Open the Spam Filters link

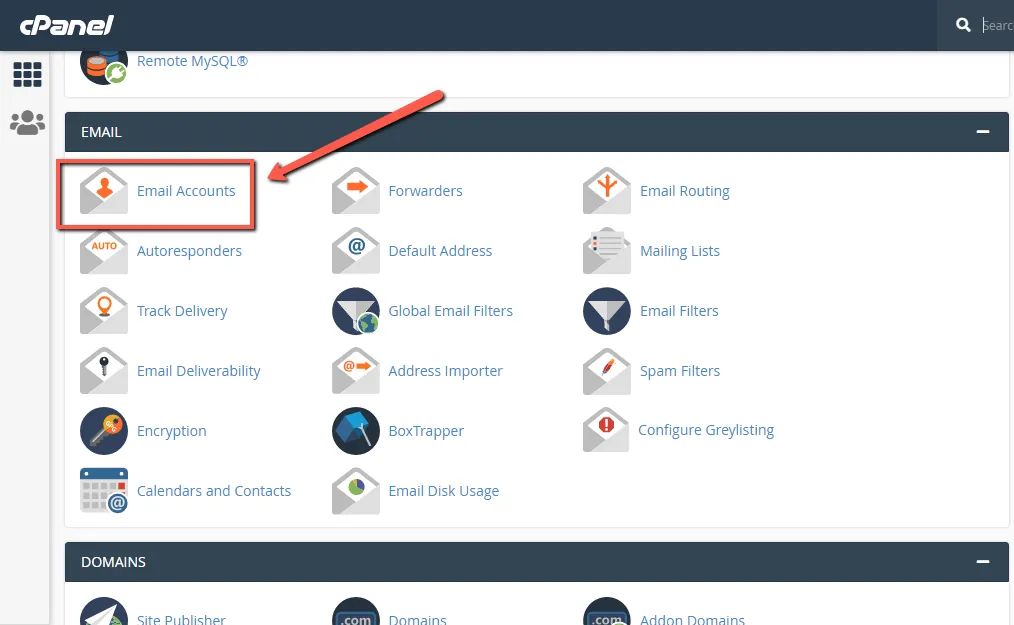(680, 371)
